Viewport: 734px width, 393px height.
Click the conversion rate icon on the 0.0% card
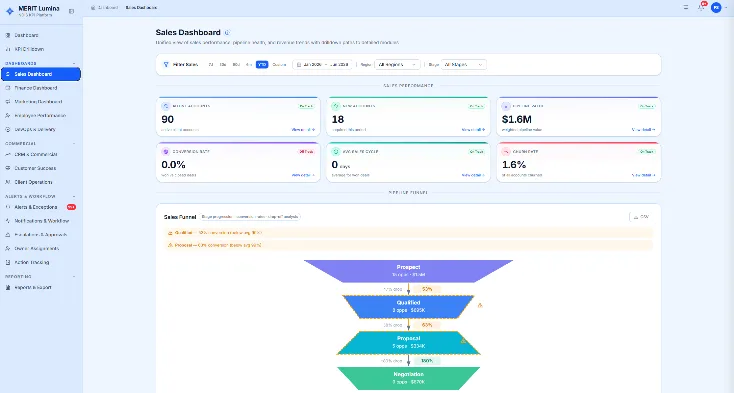(165, 152)
